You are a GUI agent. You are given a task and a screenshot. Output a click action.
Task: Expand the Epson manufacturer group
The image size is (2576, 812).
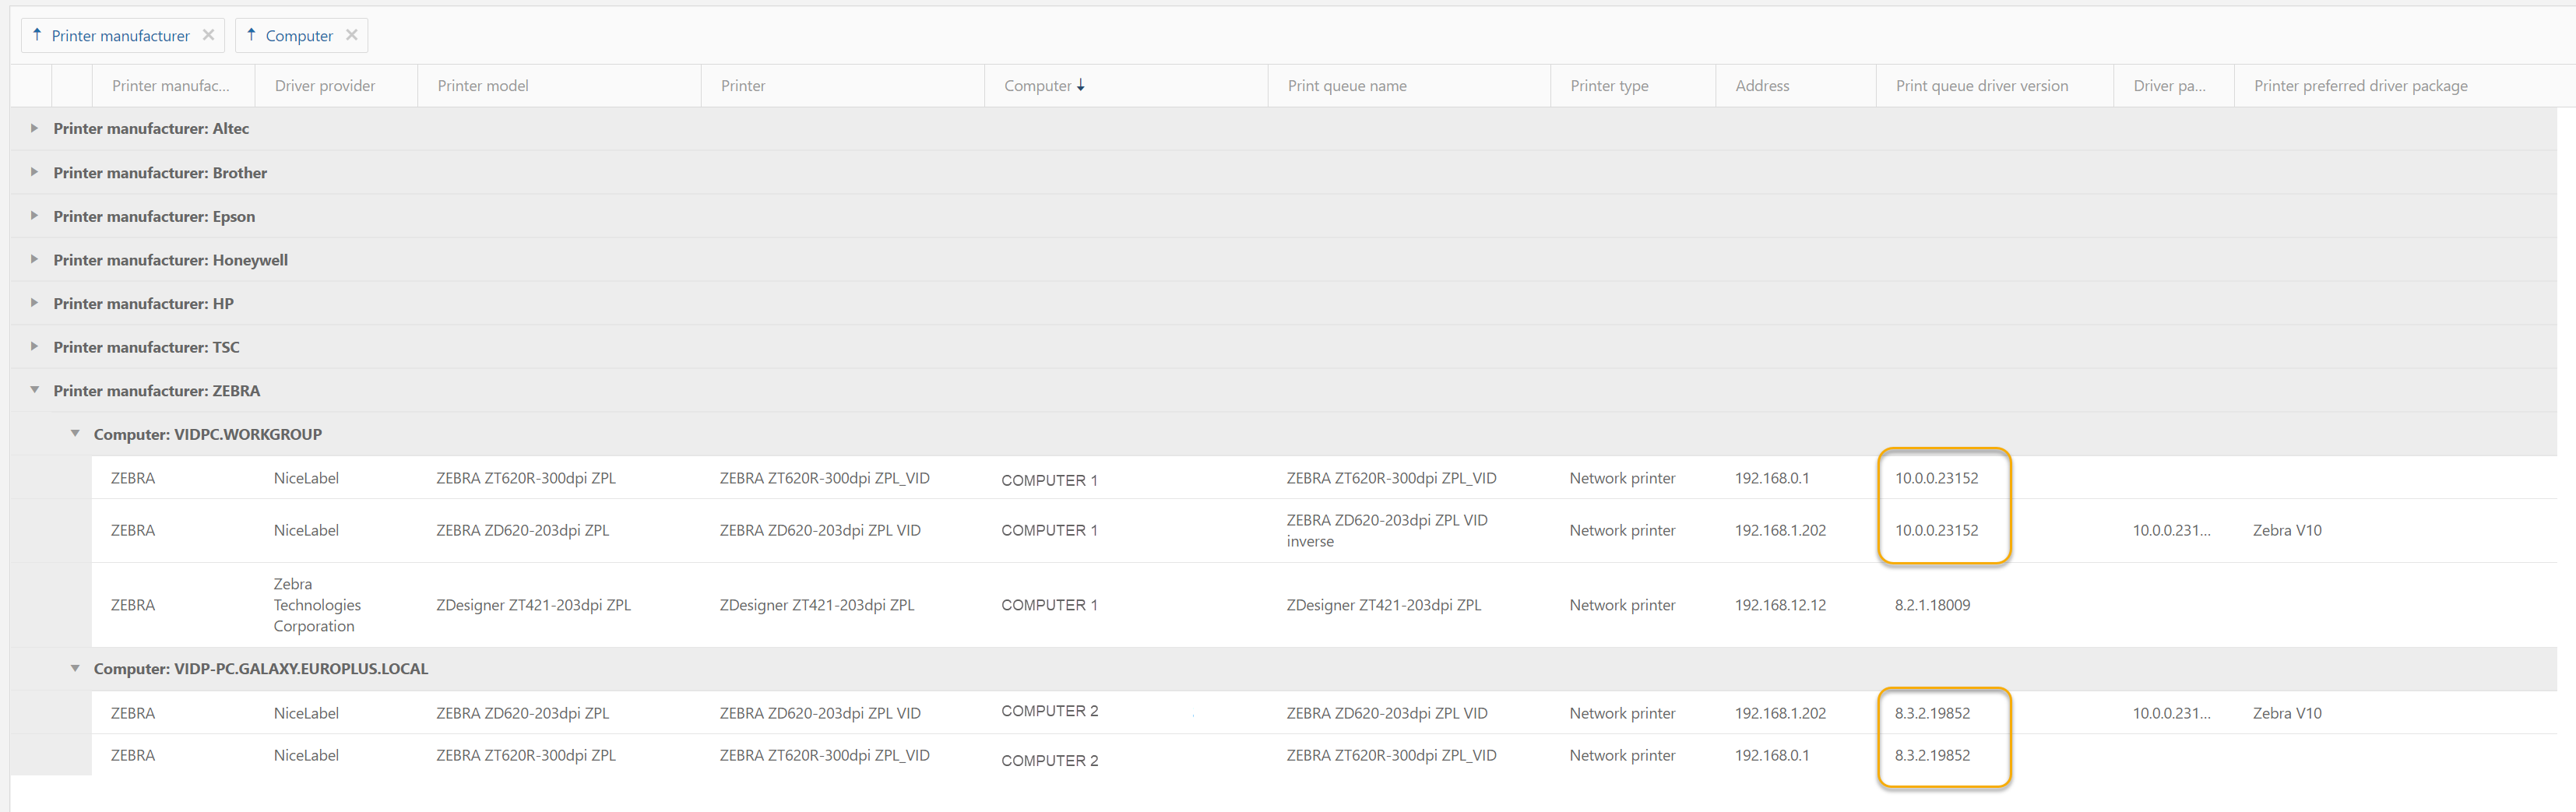point(34,216)
